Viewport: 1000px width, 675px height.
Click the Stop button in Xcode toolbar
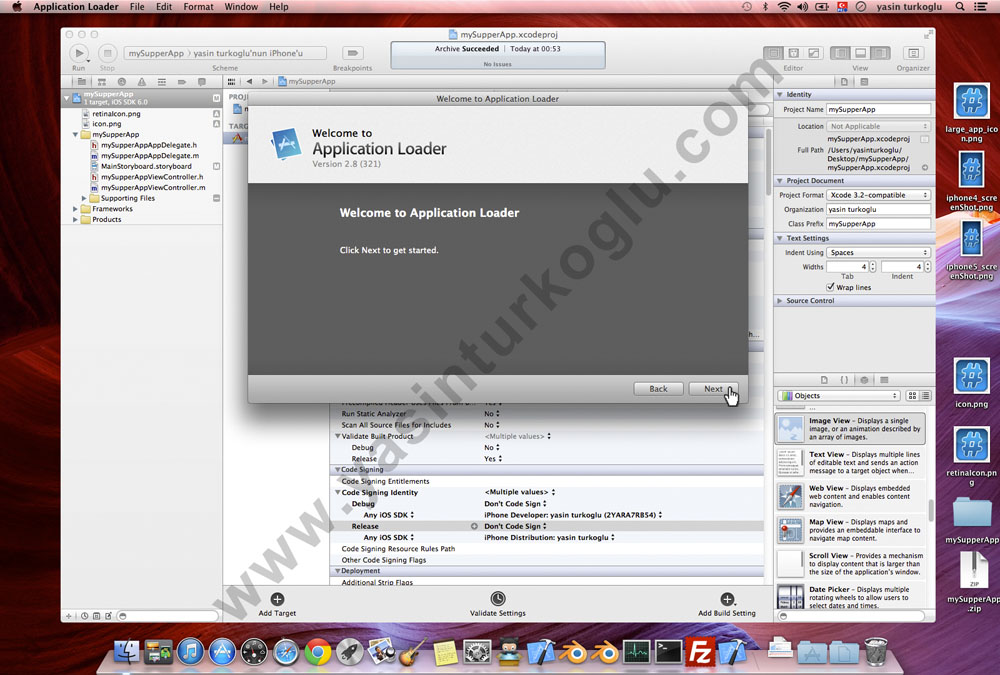point(107,53)
